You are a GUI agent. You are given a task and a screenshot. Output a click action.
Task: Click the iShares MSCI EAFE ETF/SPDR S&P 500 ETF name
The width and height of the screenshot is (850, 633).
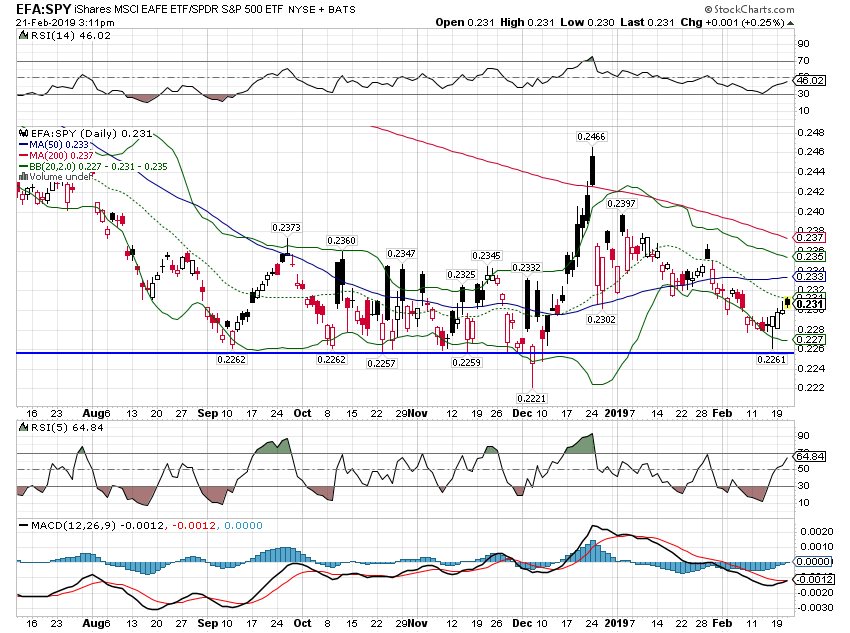pos(178,9)
